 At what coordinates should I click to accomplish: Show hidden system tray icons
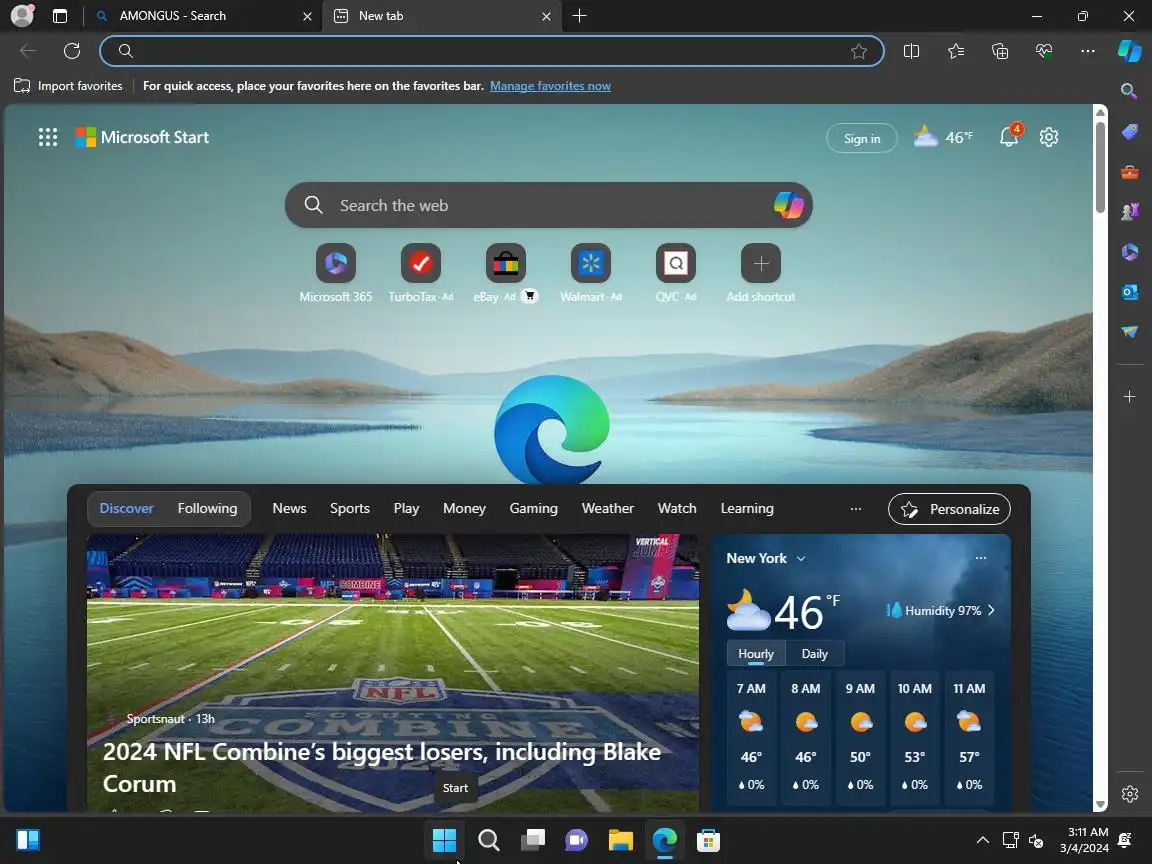(982, 840)
